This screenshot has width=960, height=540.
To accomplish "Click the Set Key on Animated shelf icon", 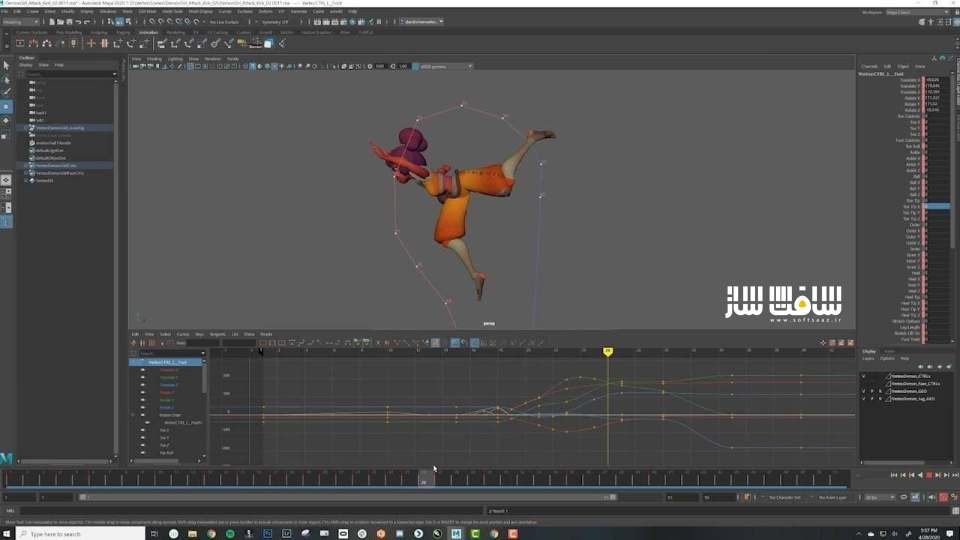I will [104, 43].
